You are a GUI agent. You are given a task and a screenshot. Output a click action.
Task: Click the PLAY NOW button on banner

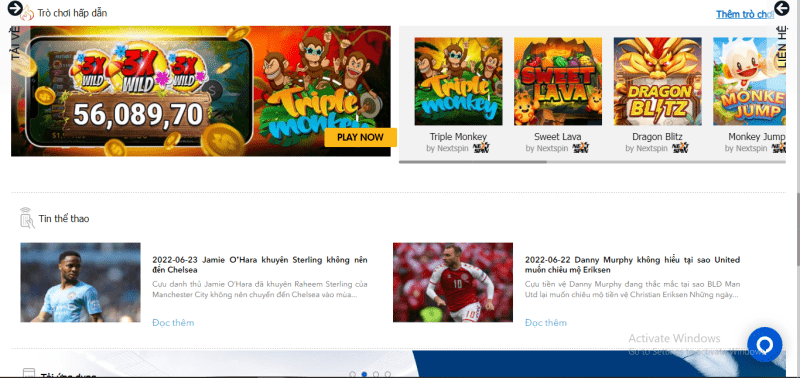[x=360, y=137]
